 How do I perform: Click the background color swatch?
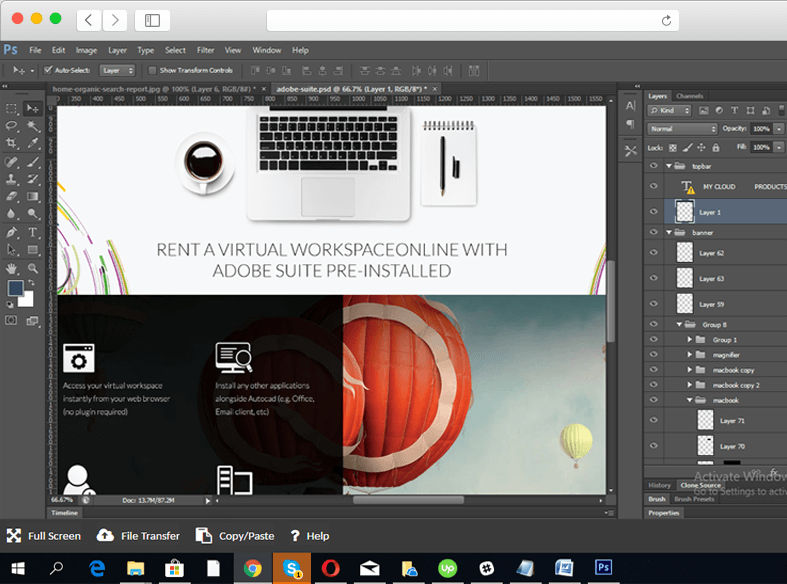pyautogui.click(x=27, y=300)
